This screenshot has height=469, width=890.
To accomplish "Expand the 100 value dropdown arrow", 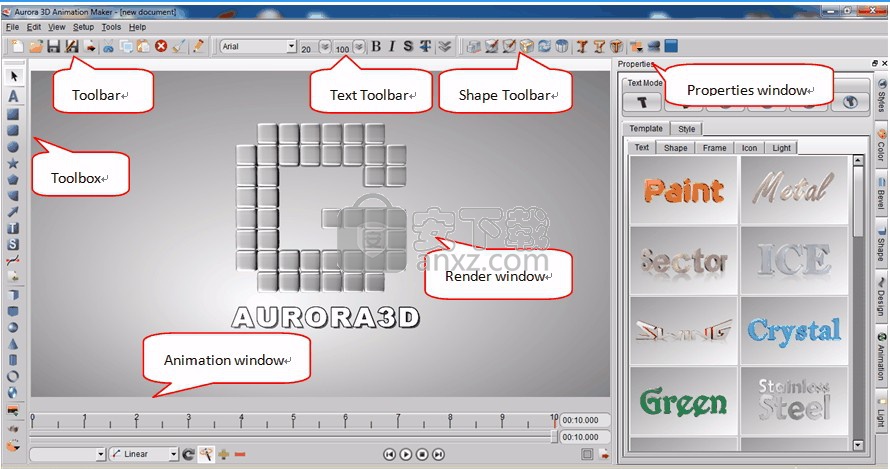I will pyautogui.click(x=359, y=47).
